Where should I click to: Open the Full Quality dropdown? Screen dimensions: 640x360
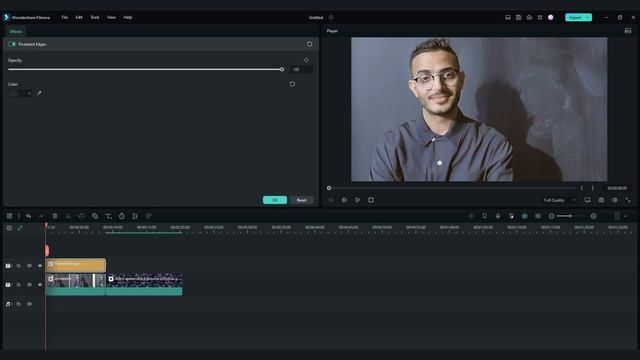pos(559,200)
